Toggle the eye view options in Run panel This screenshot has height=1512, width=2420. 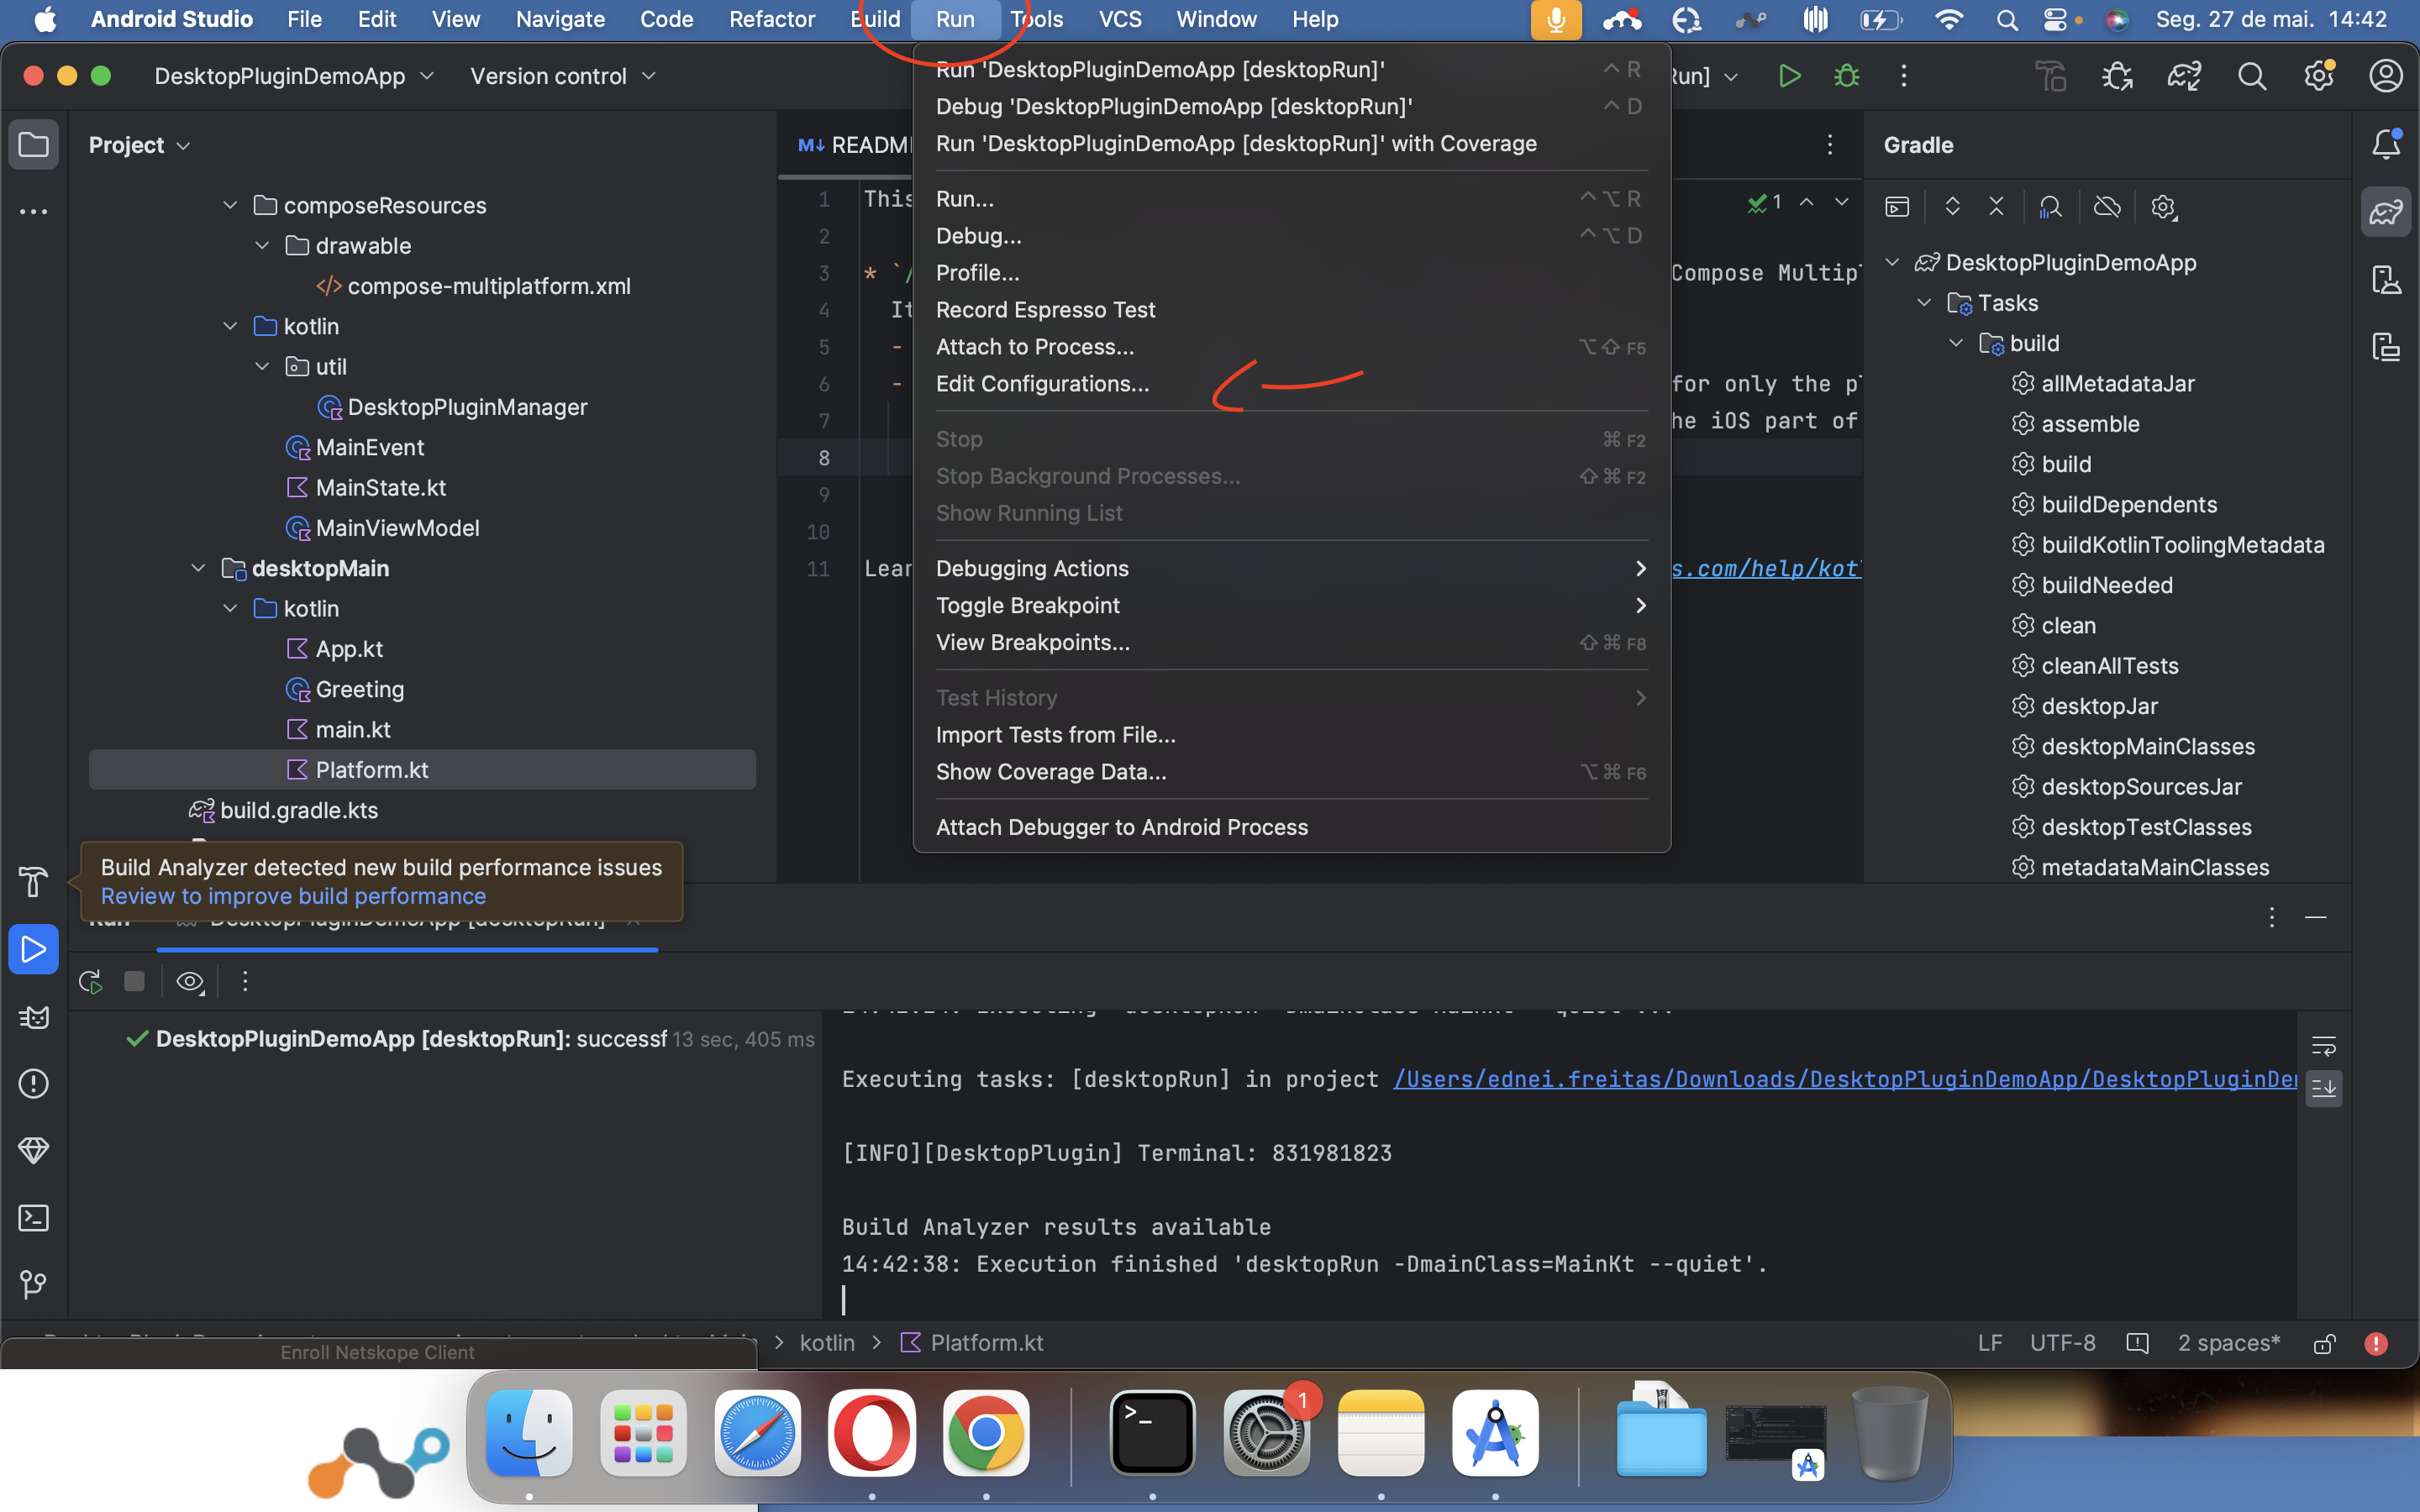[x=190, y=982]
